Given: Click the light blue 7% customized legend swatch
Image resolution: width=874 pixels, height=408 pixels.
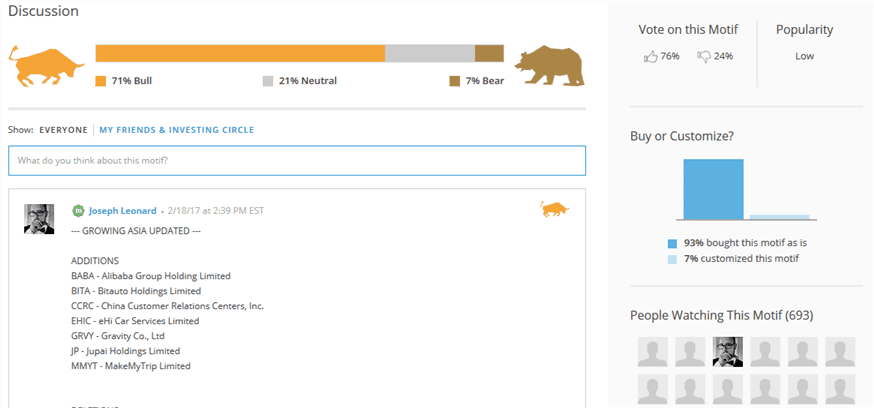Looking at the screenshot, I should [673, 259].
